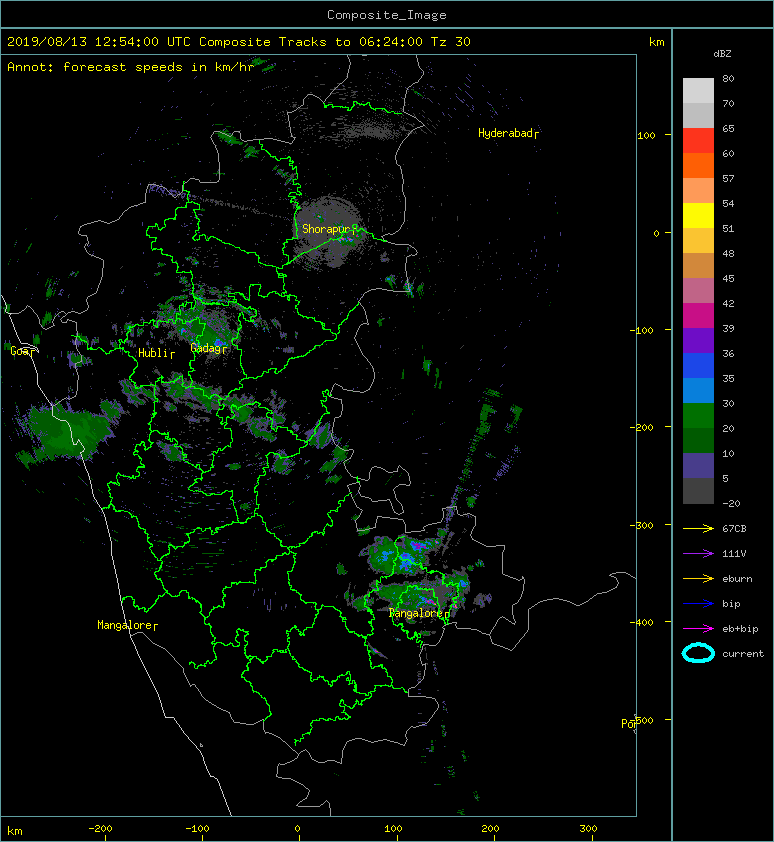
Task: Pick the violet swatch between 39 and 36 dBZ
Action: click(698, 340)
